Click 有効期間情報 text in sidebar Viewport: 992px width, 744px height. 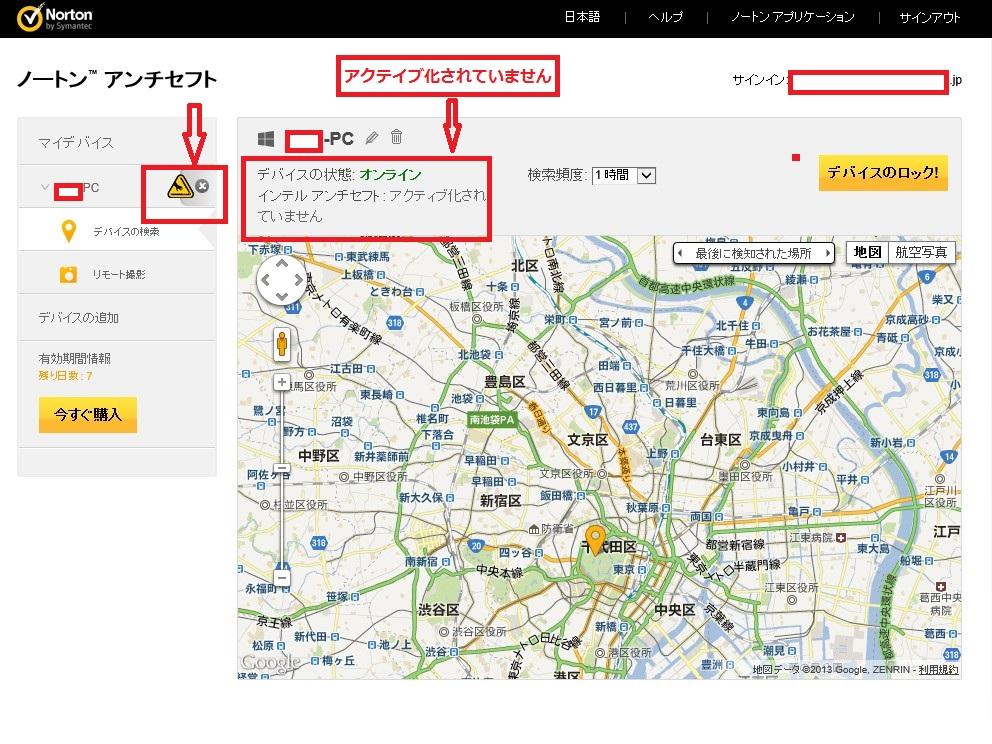click(75, 358)
